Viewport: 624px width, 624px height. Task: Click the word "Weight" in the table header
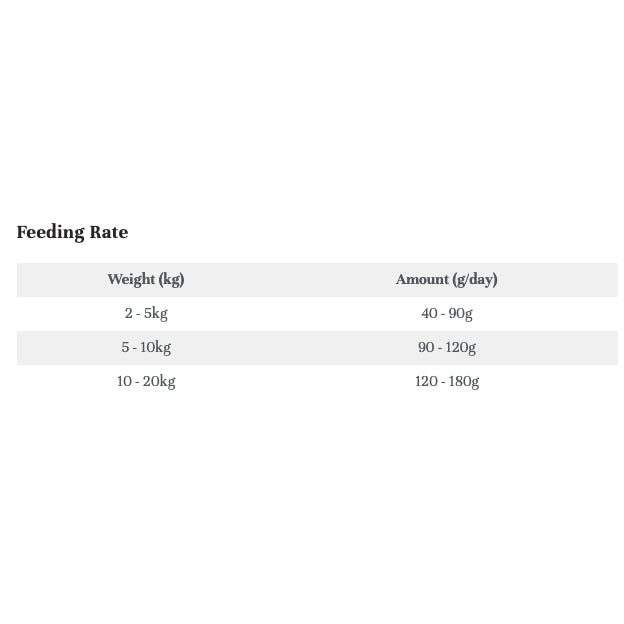tap(131, 280)
